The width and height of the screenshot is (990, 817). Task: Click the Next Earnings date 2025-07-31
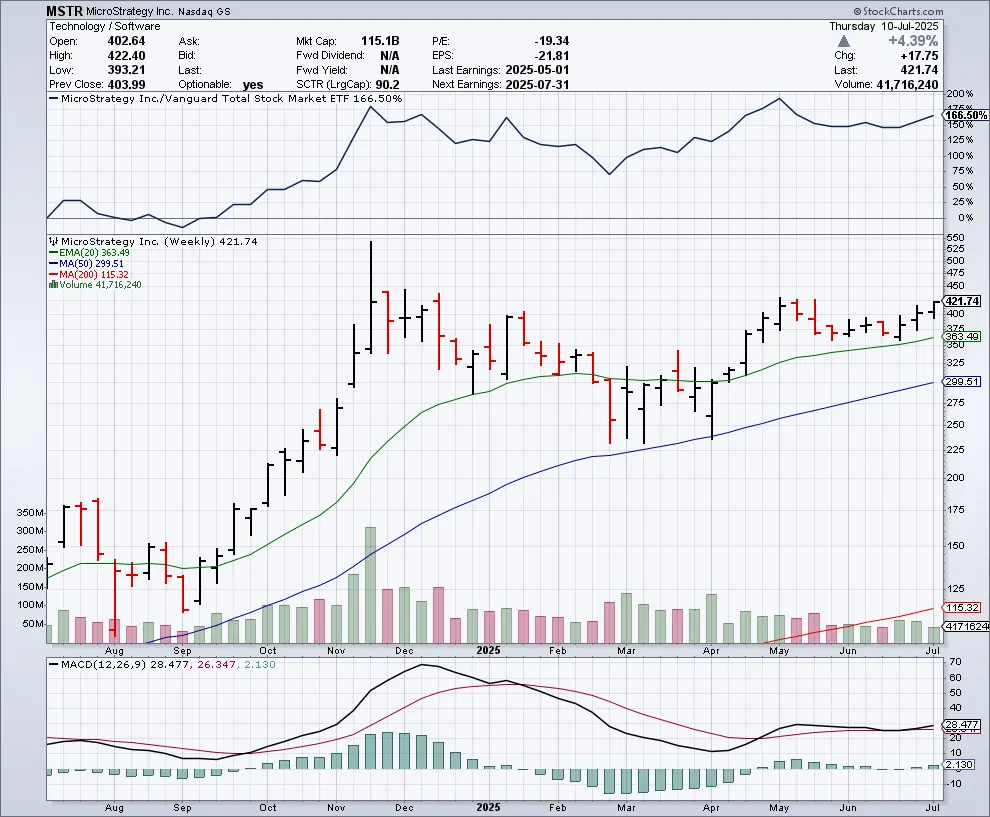click(537, 85)
